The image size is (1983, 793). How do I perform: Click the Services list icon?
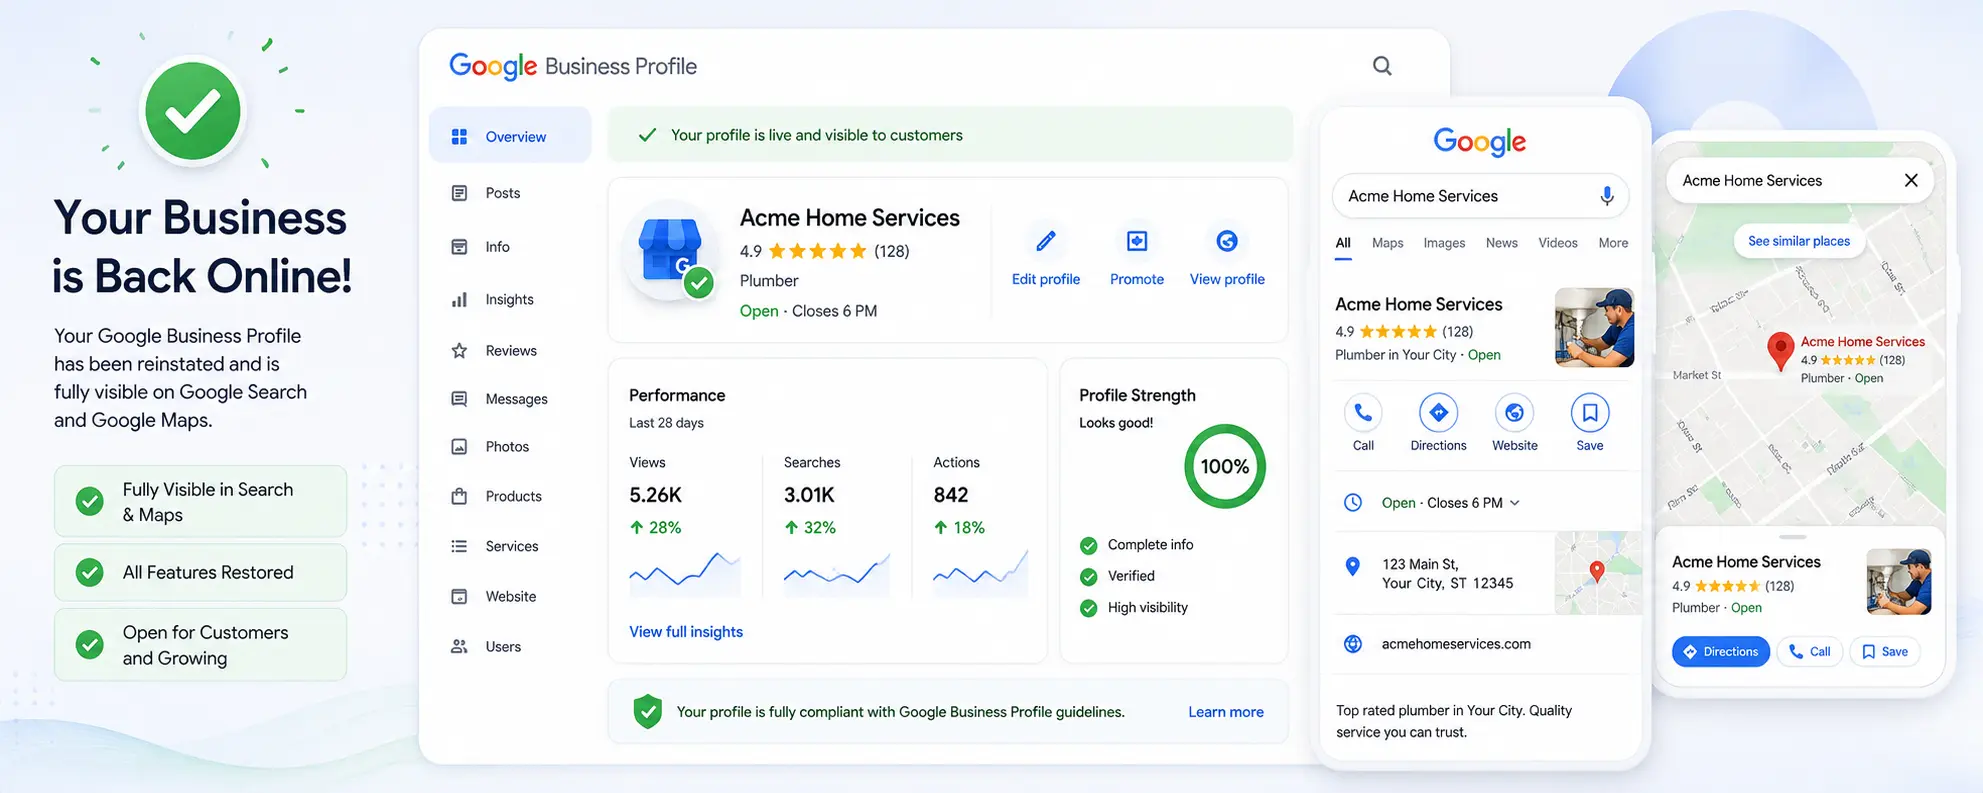coord(459,546)
